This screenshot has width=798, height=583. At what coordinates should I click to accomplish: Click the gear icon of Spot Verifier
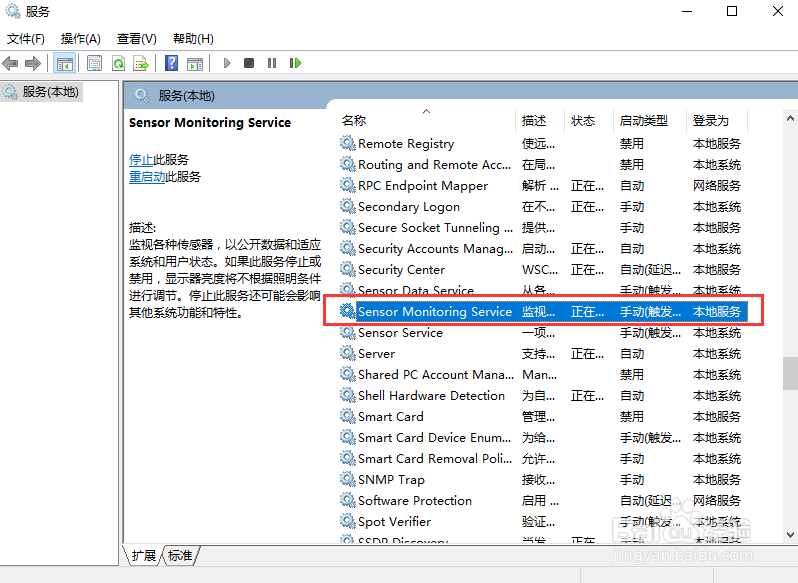pos(348,521)
